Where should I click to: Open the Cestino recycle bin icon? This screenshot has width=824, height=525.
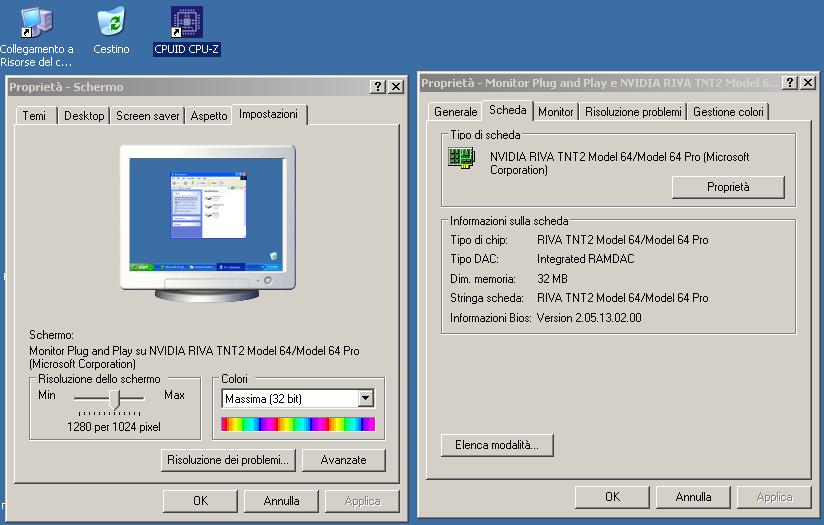click(x=111, y=30)
